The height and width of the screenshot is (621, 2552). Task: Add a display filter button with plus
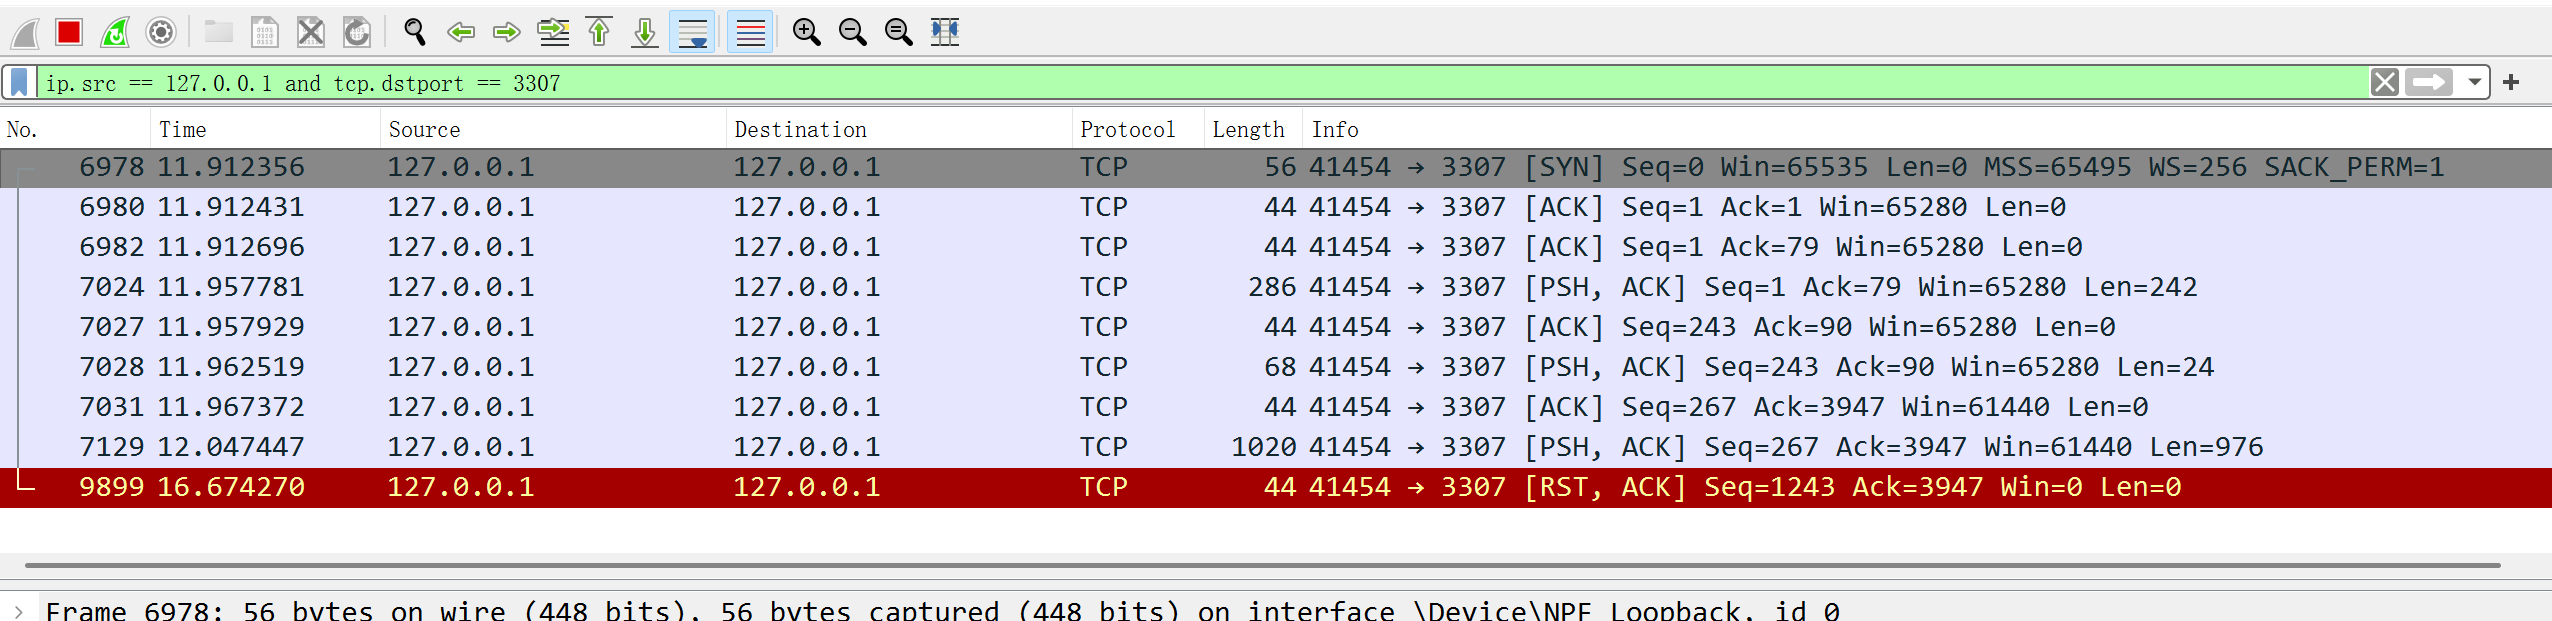click(x=2511, y=82)
